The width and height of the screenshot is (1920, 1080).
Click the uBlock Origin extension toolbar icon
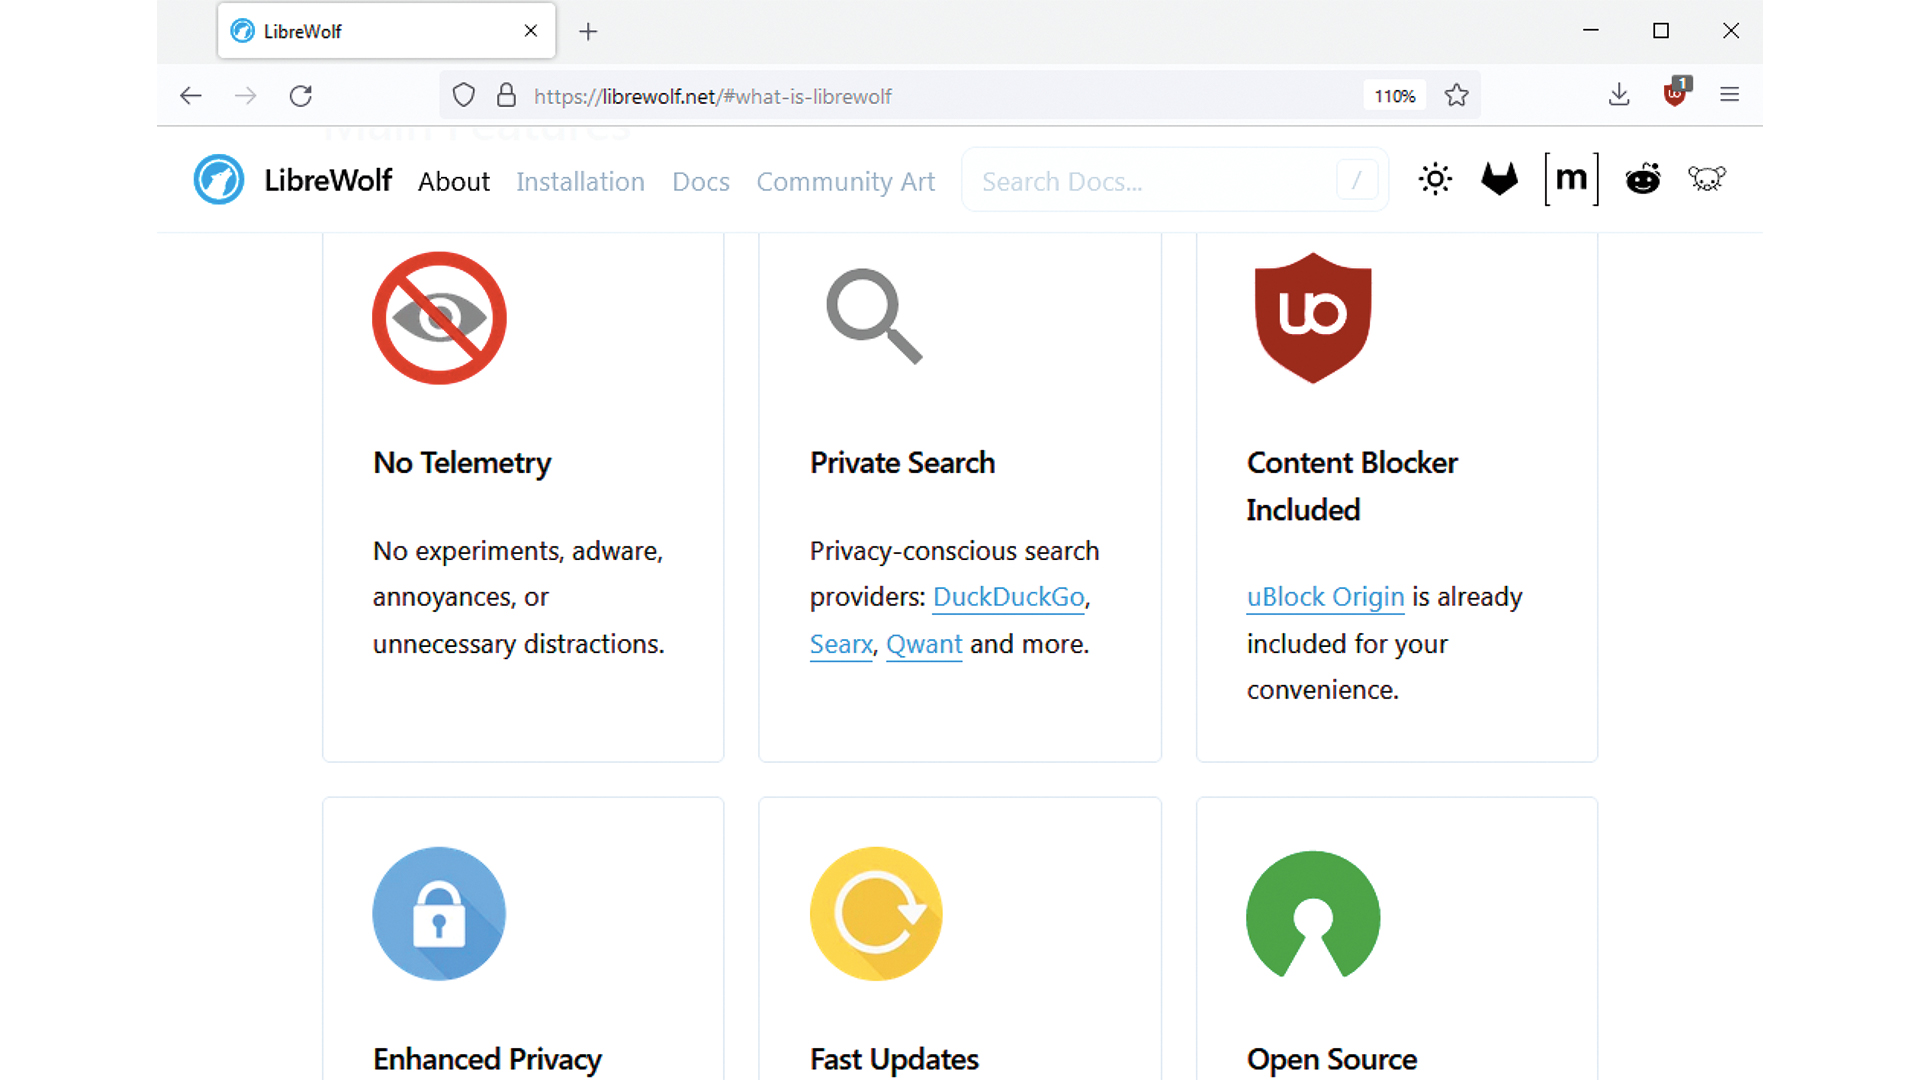tap(1675, 94)
